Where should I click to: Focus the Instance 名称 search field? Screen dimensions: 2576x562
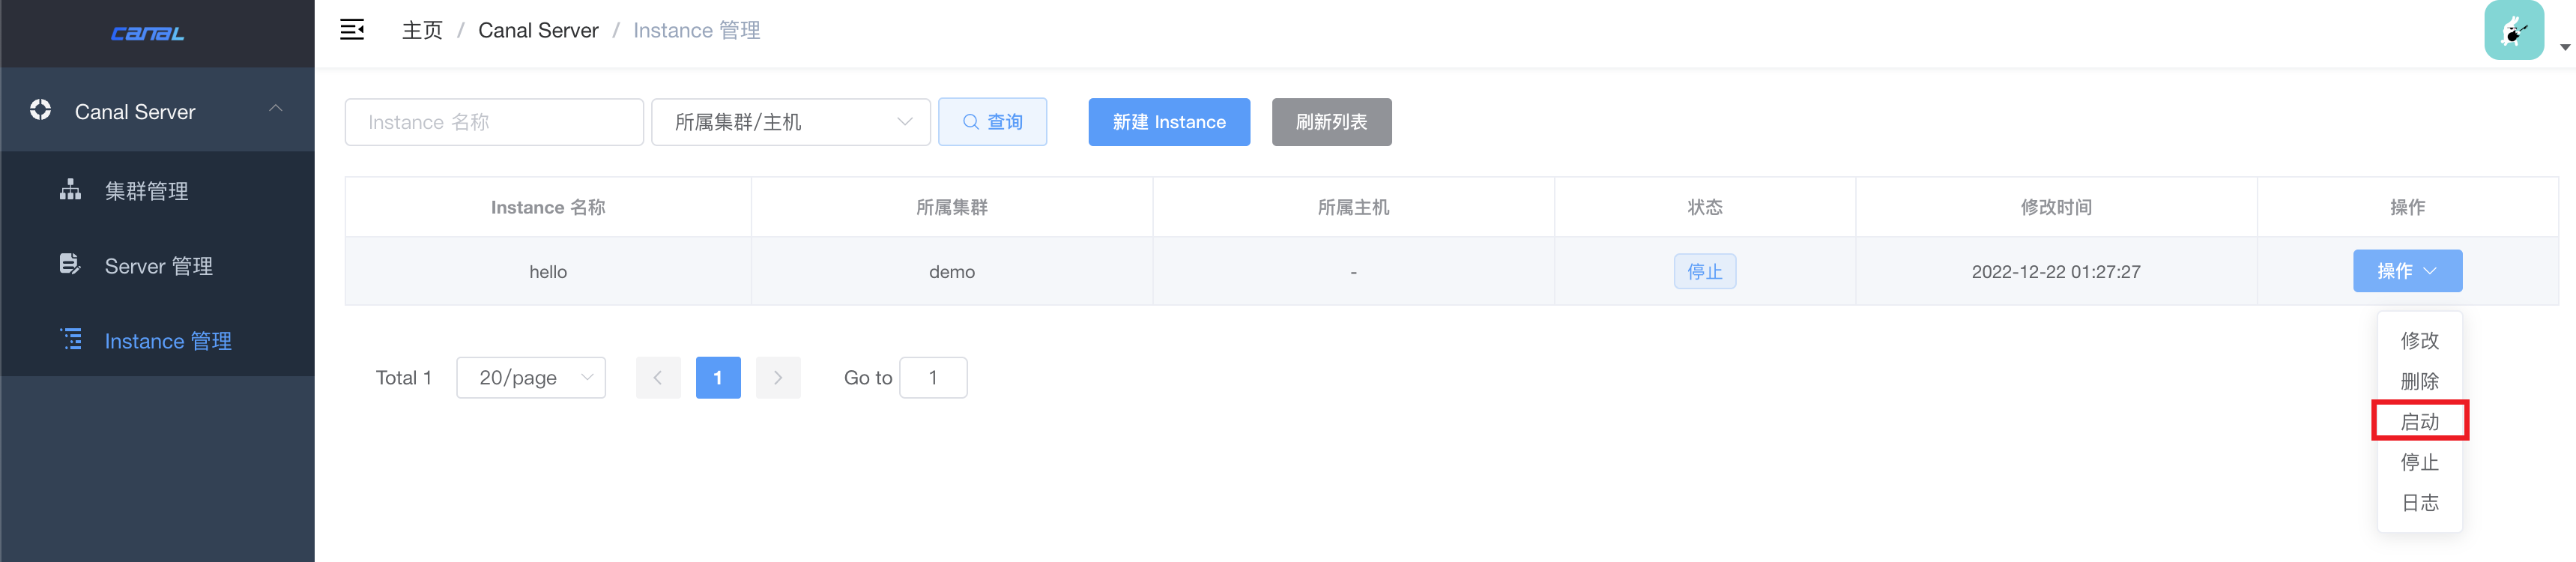[494, 122]
